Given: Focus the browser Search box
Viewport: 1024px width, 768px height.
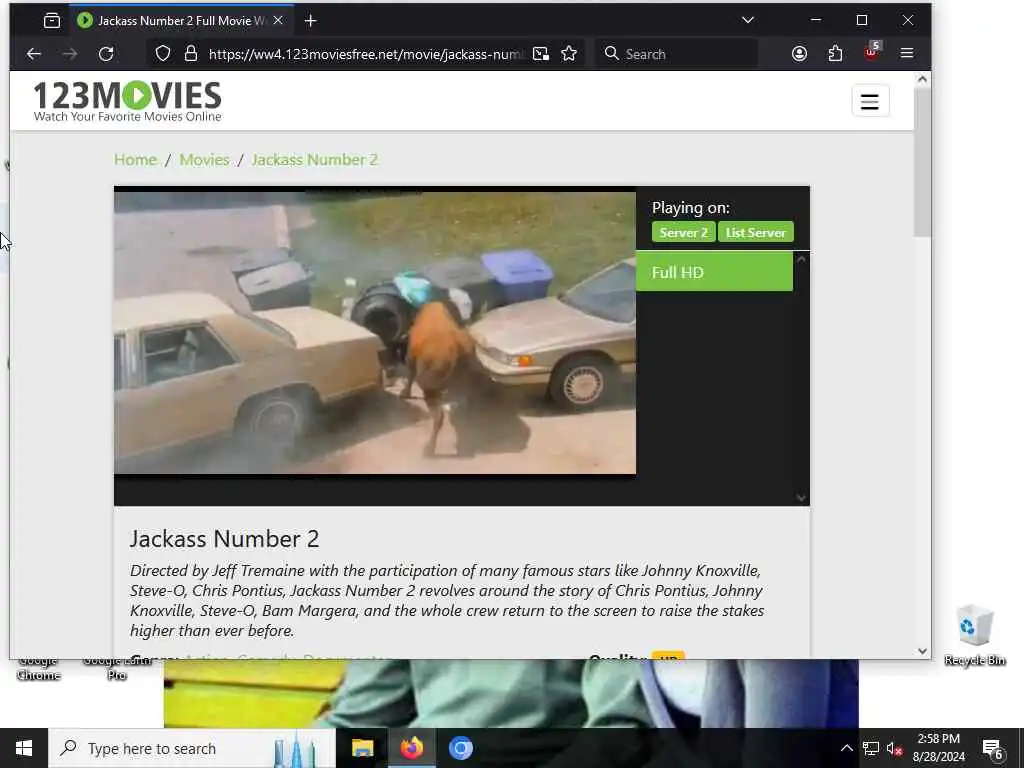Looking at the screenshot, I should coord(676,54).
